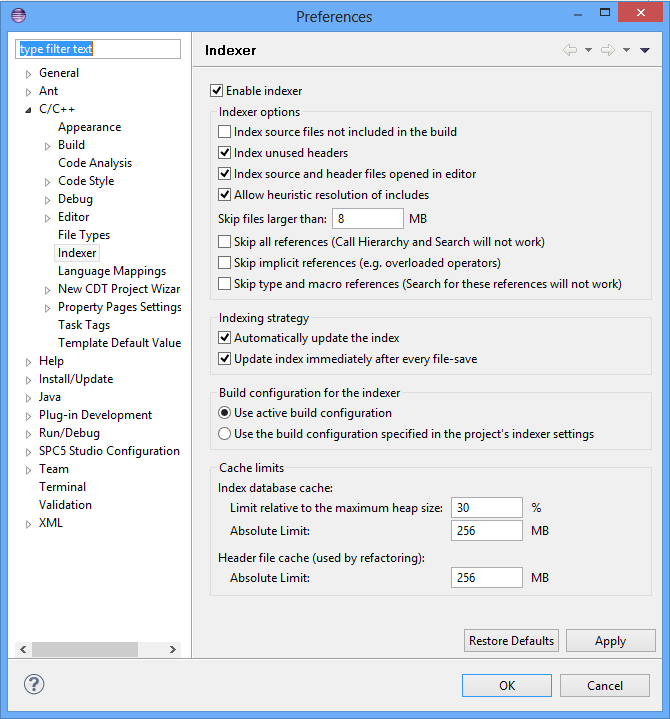Screen dimensions: 670x719
Task: Click the Eclipse application icon in title bar
Action: [18, 16]
